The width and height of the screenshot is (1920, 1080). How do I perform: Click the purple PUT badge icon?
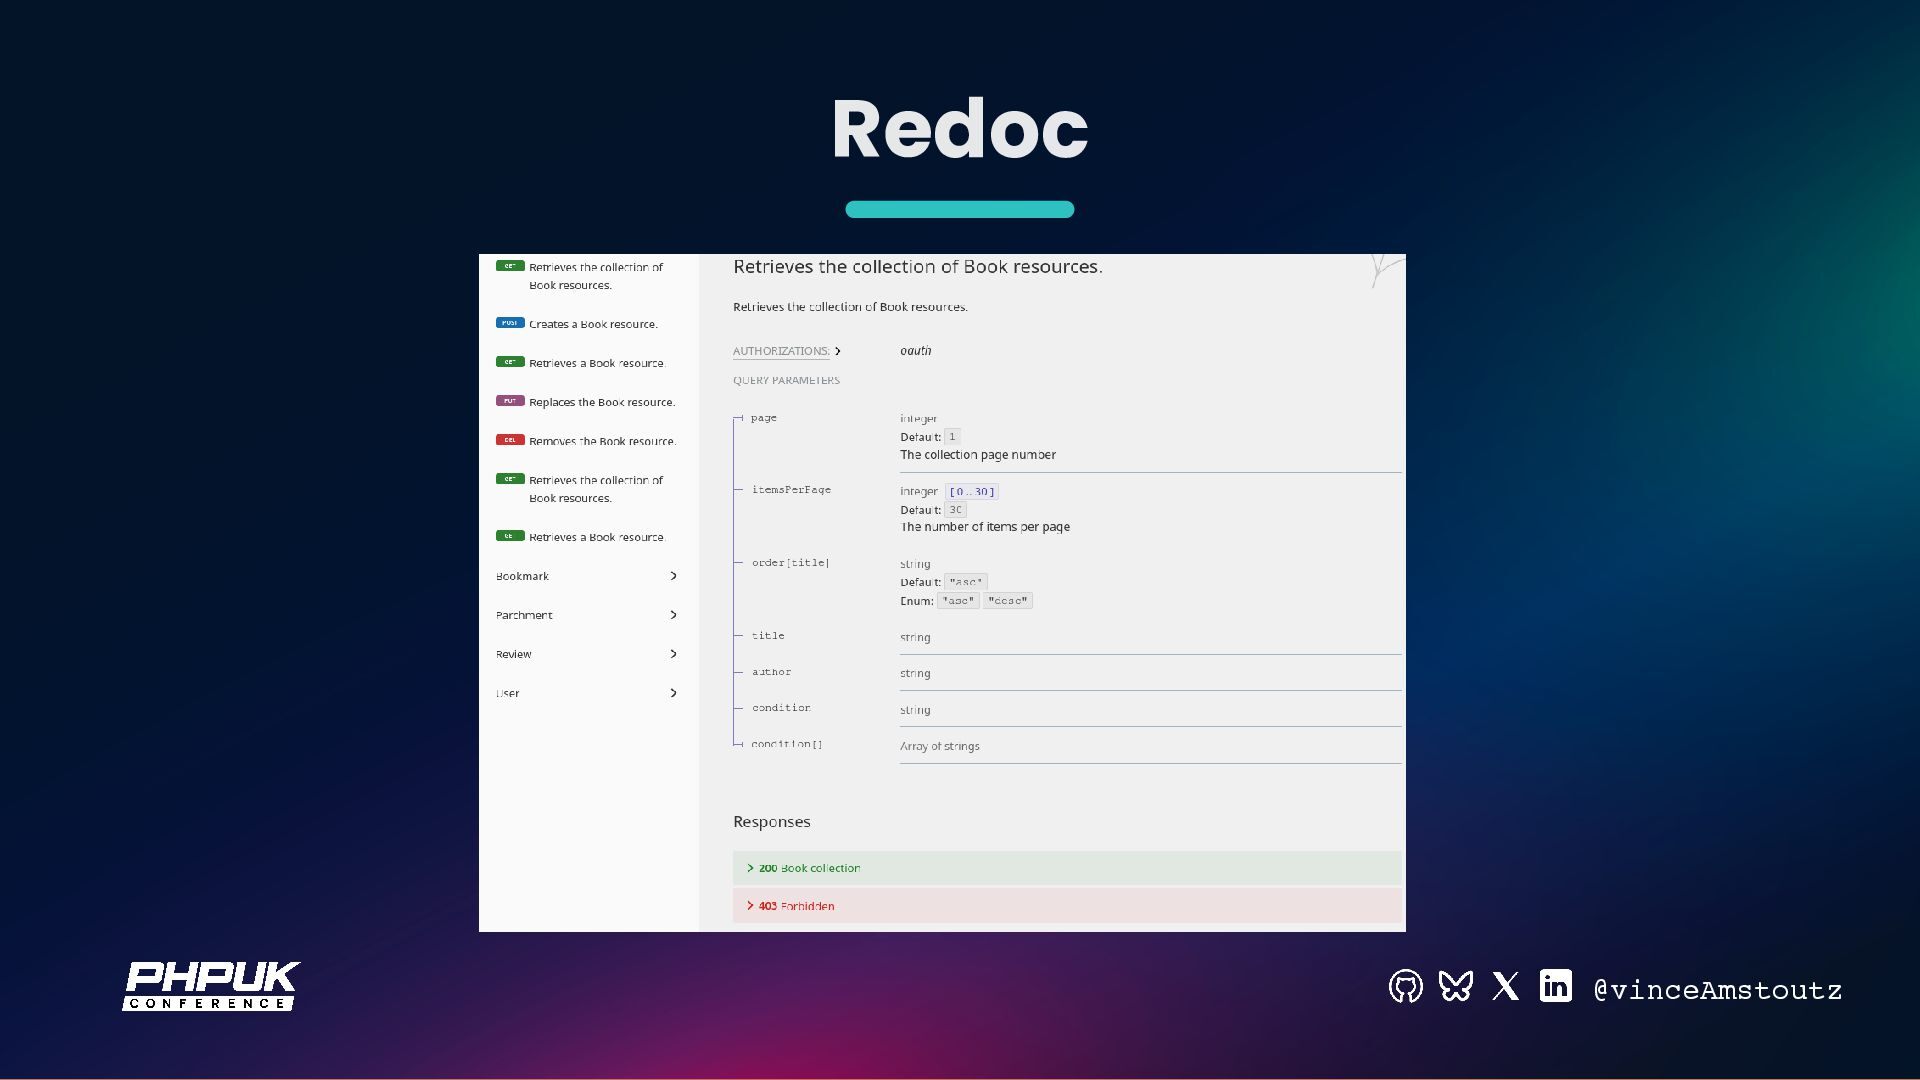pos(510,401)
